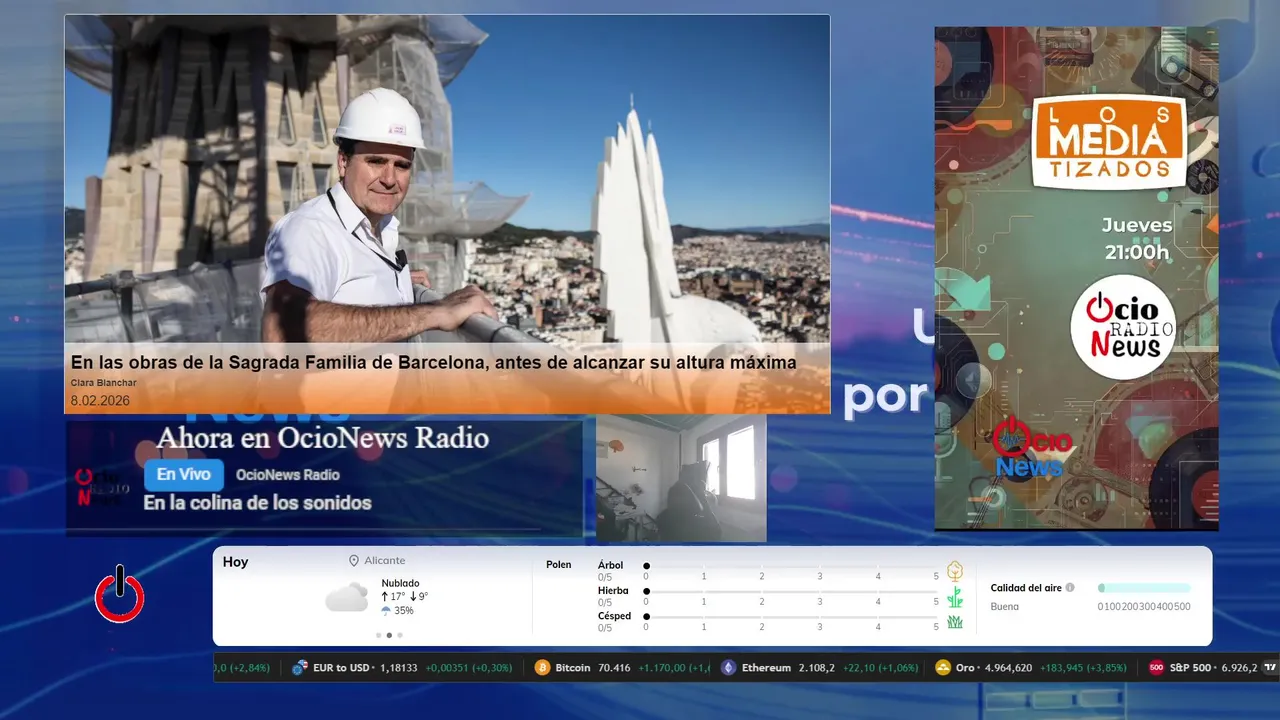This screenshot has height=720, width=1280.
Task: Click the date 8.02.2026
Action: (100, 401)
